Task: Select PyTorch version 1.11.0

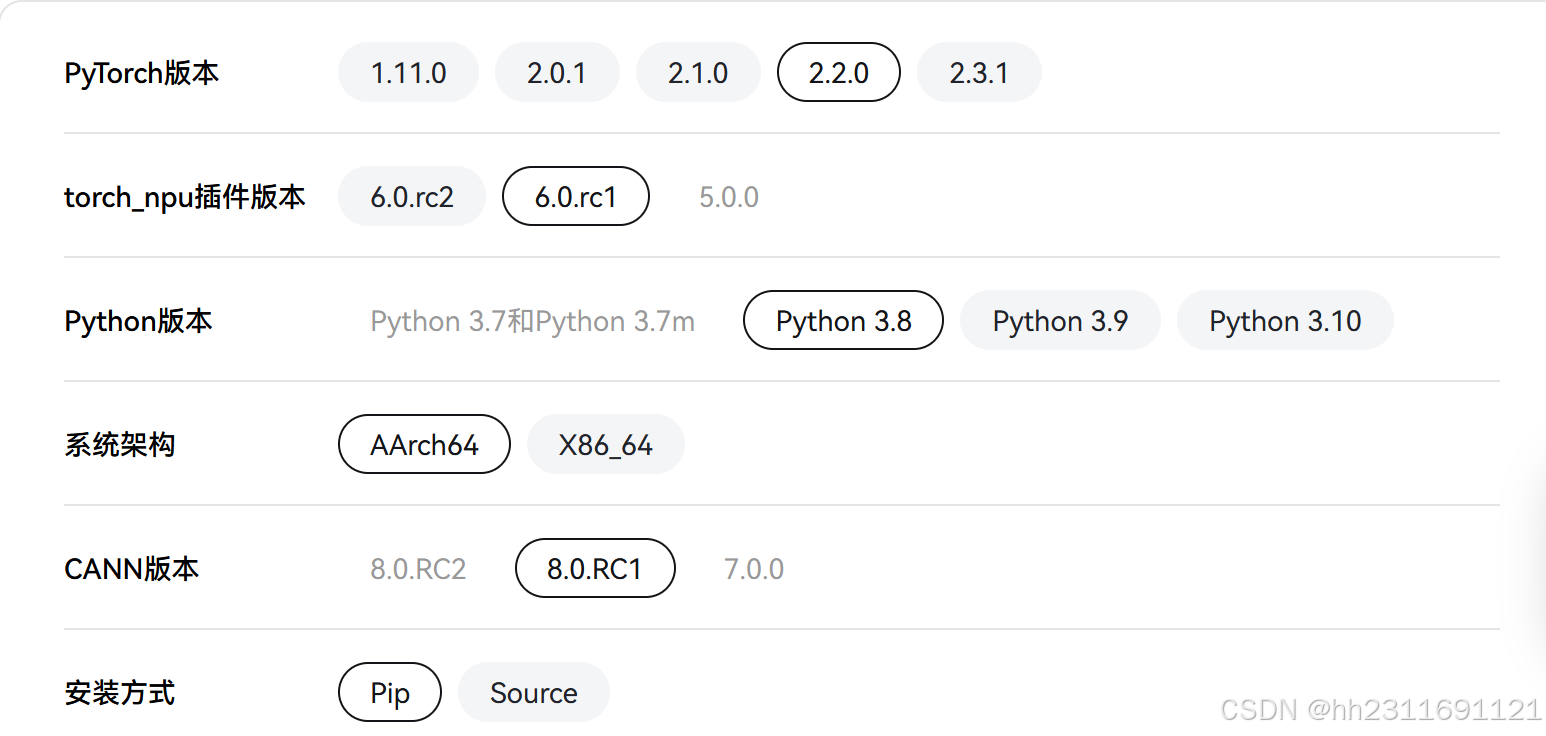Action: (x=408, y=72)
